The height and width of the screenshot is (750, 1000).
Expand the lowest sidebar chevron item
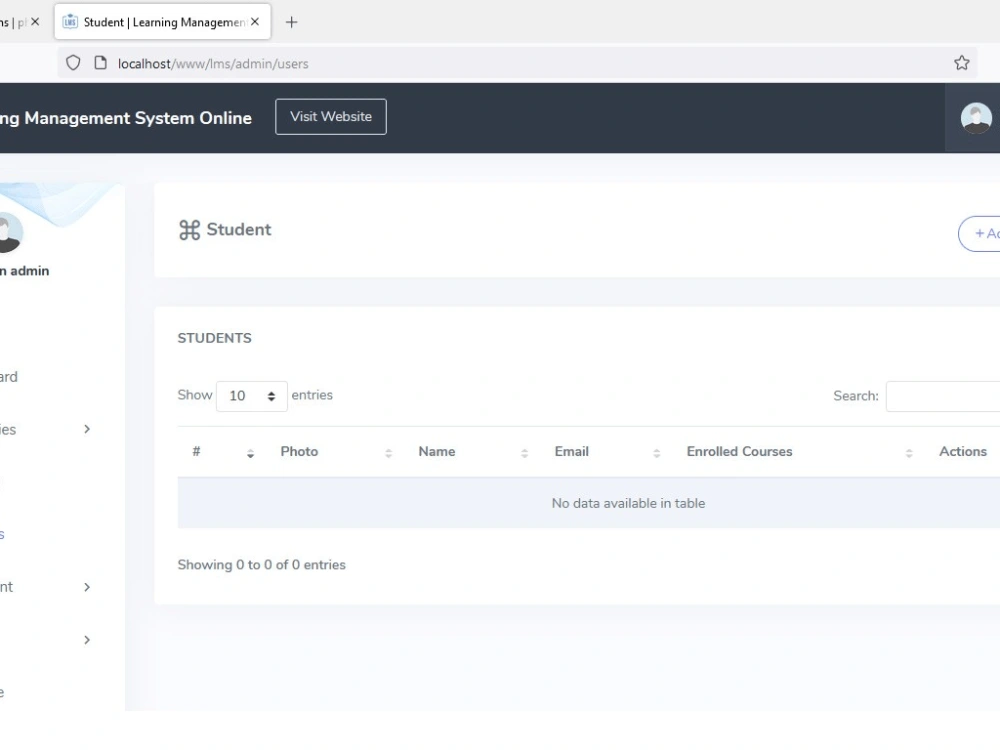[x=87, y=640]
